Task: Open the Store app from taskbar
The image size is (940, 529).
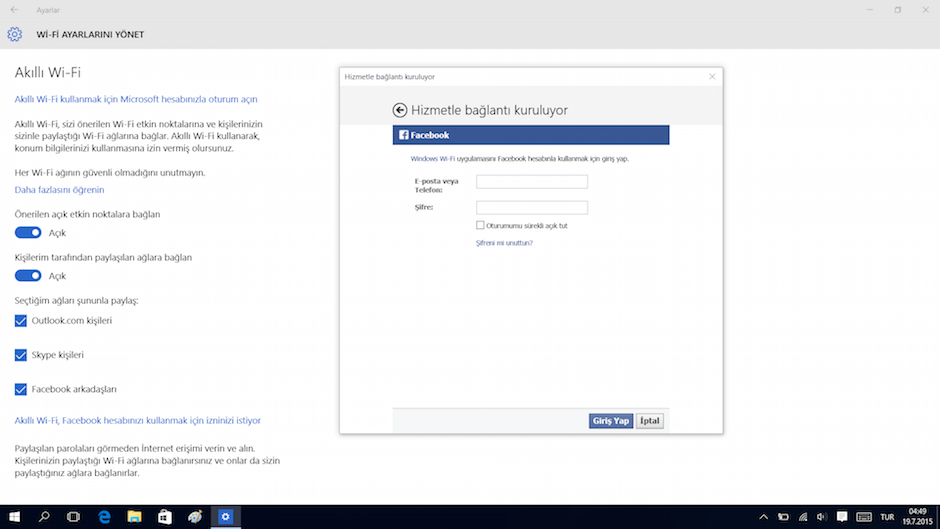Action: pos(165,516)
